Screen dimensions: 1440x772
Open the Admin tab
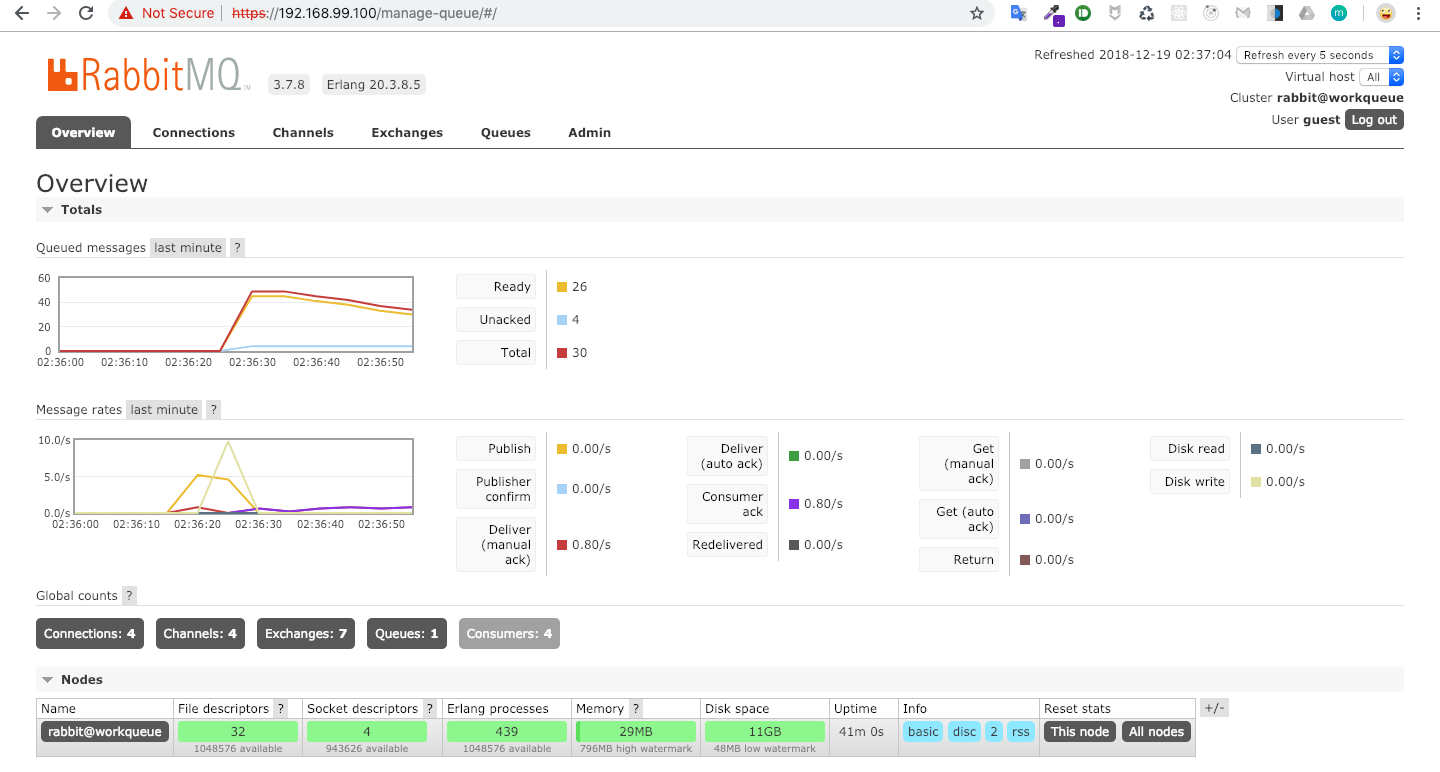tap(590, 132)
